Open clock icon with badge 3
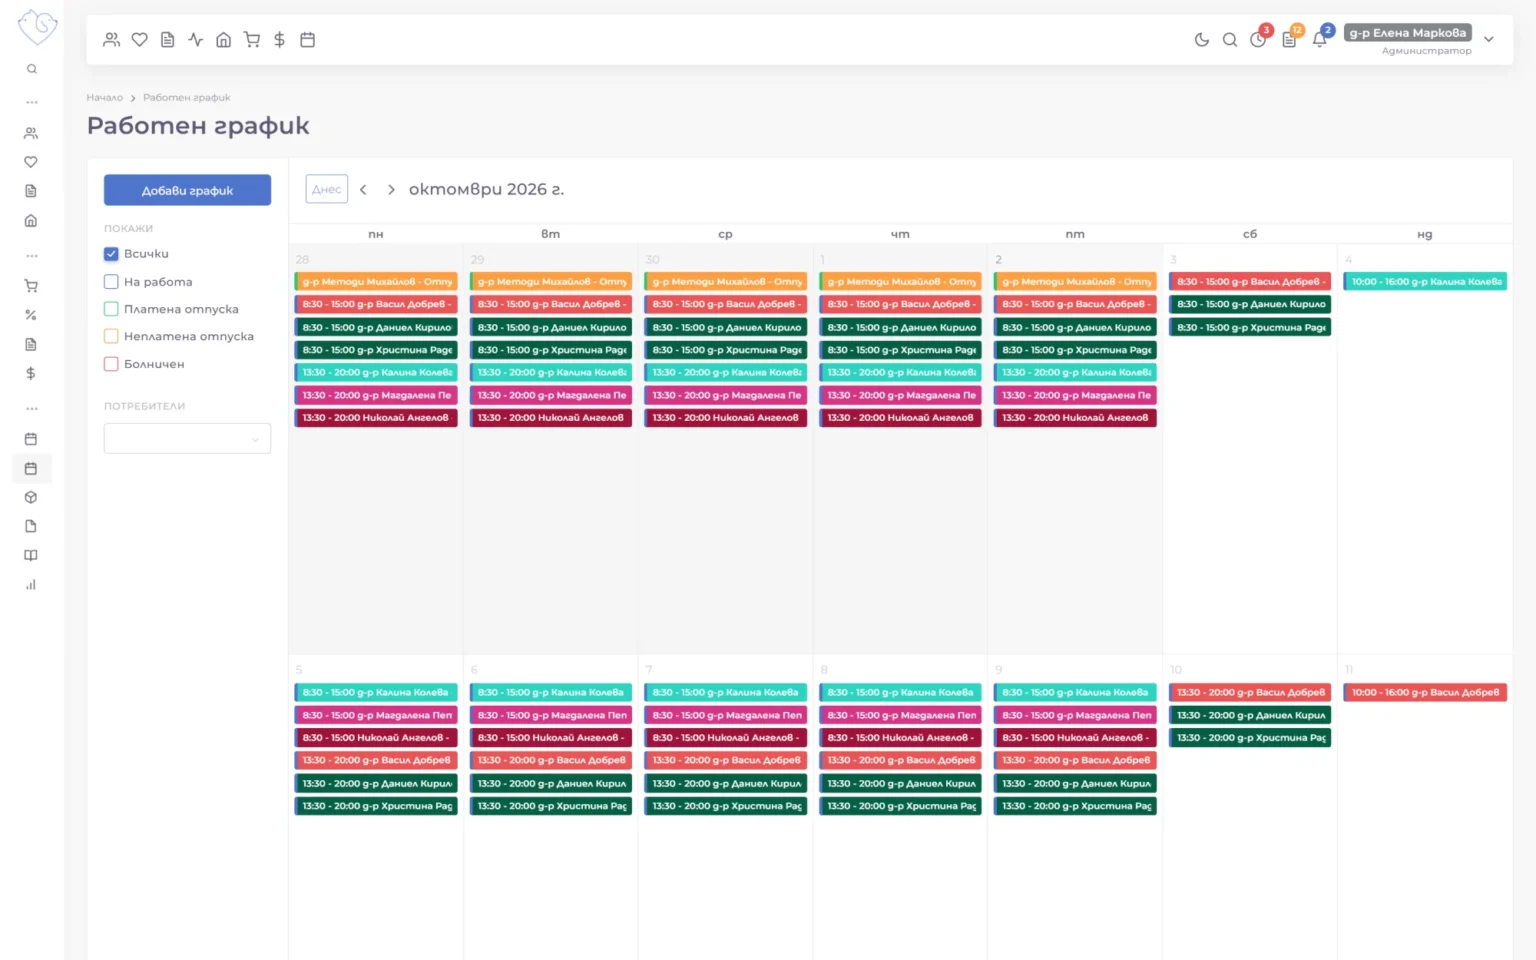Viewport: 1536px width, 960px height. (x=1258, y=40)
